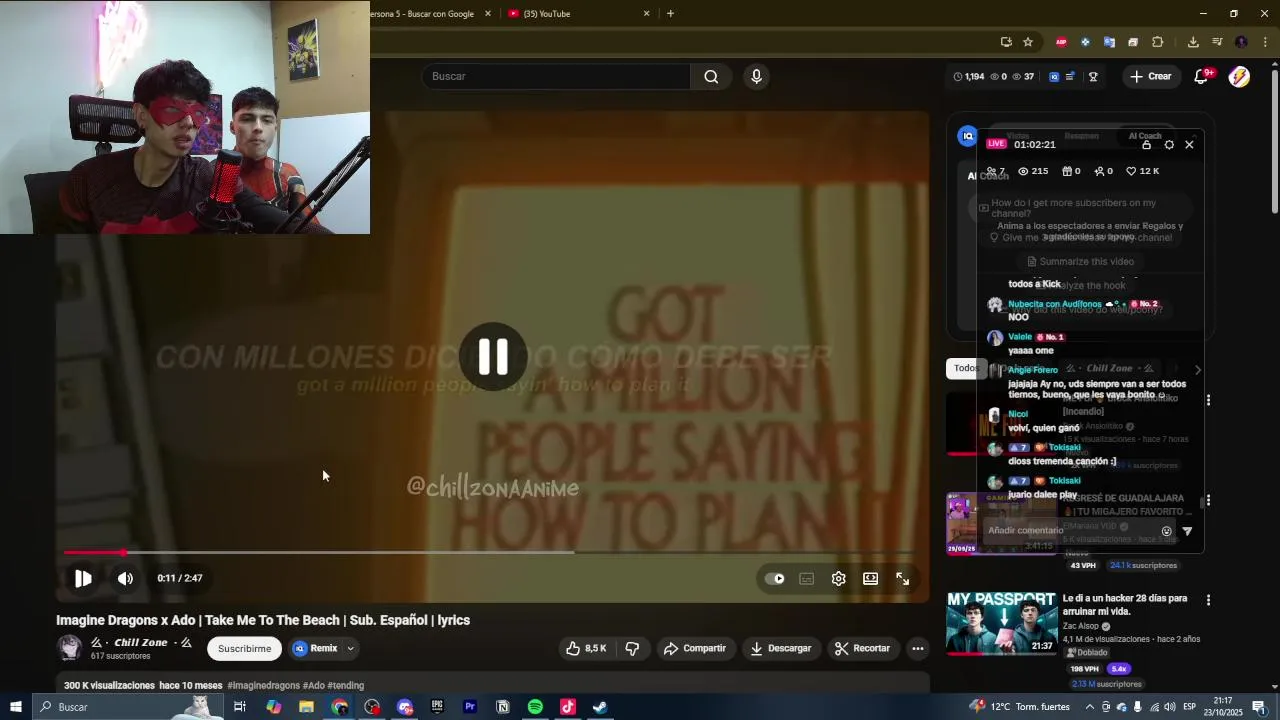Dislike the video with thumbs-down
Image resolution: width=1280 pixels, height=720 pixels.
[x=632, y=648]
